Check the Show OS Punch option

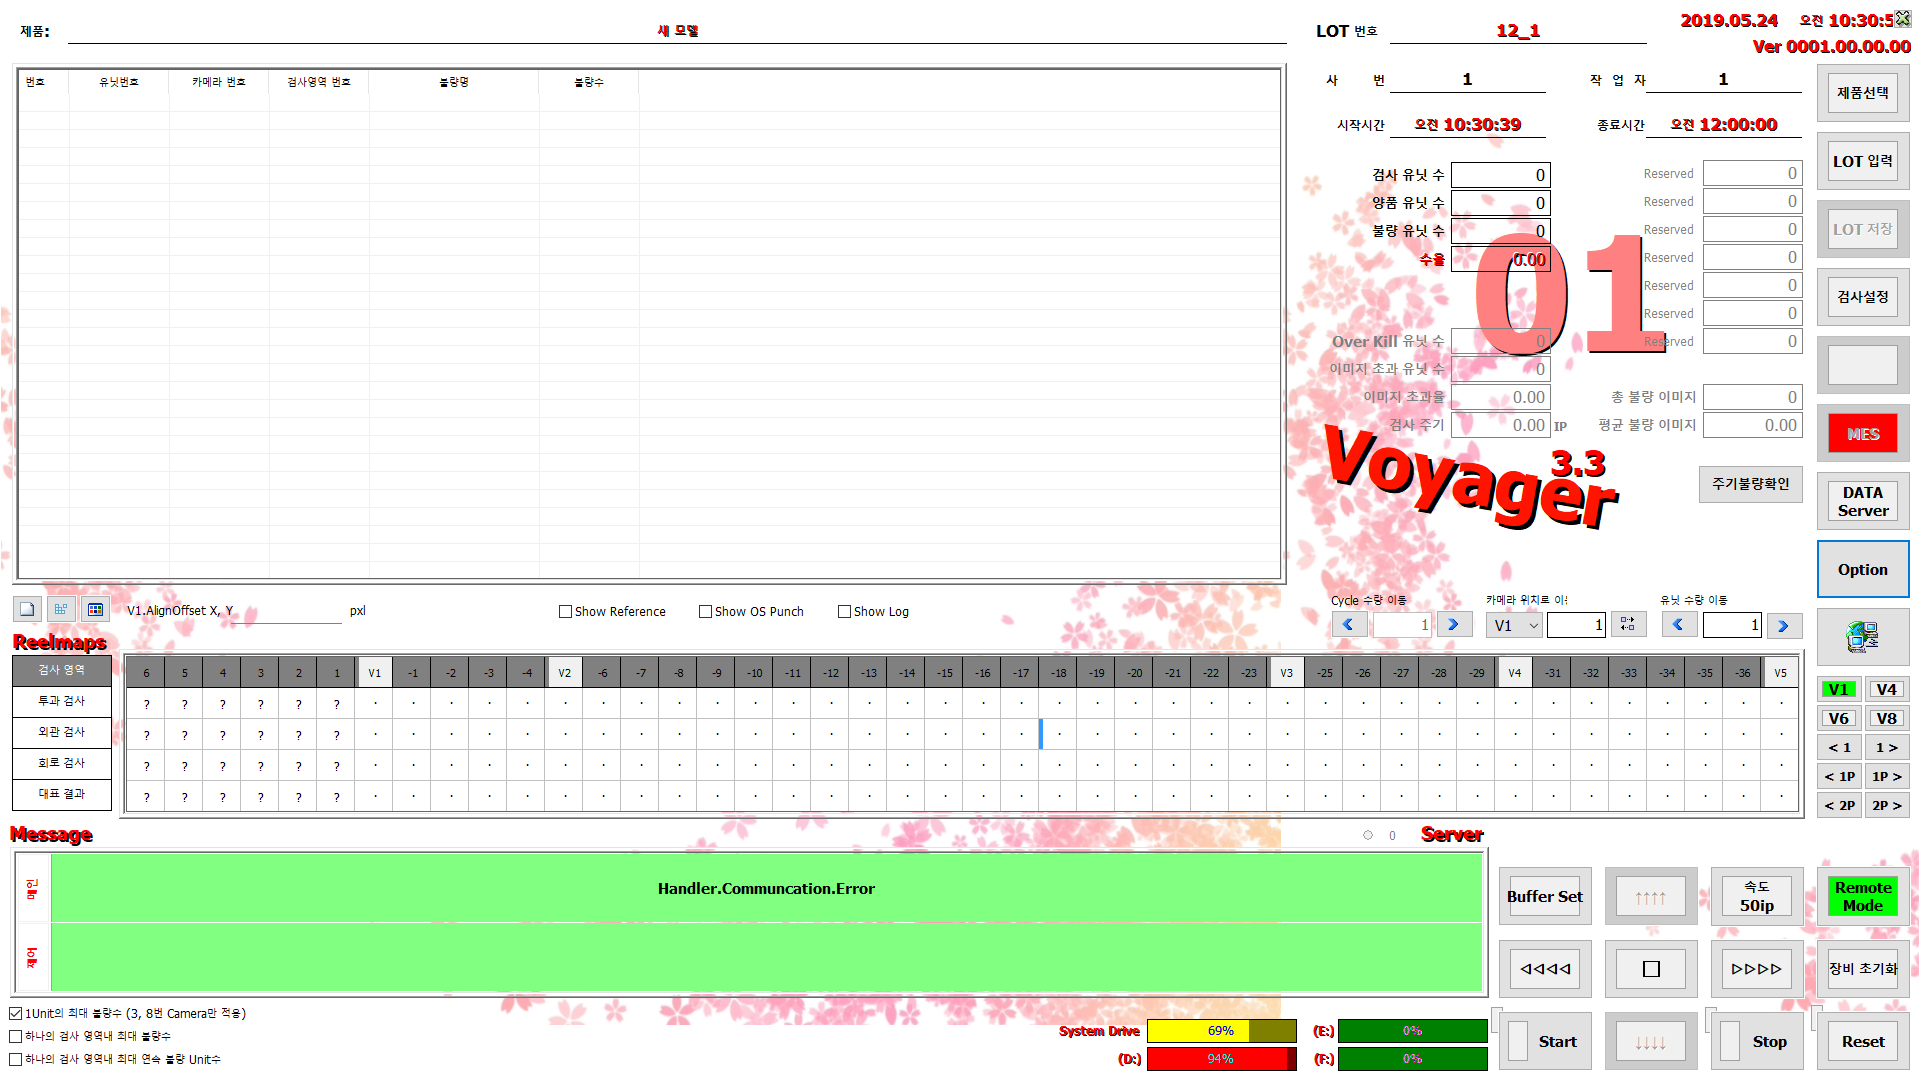coord(705,611)
